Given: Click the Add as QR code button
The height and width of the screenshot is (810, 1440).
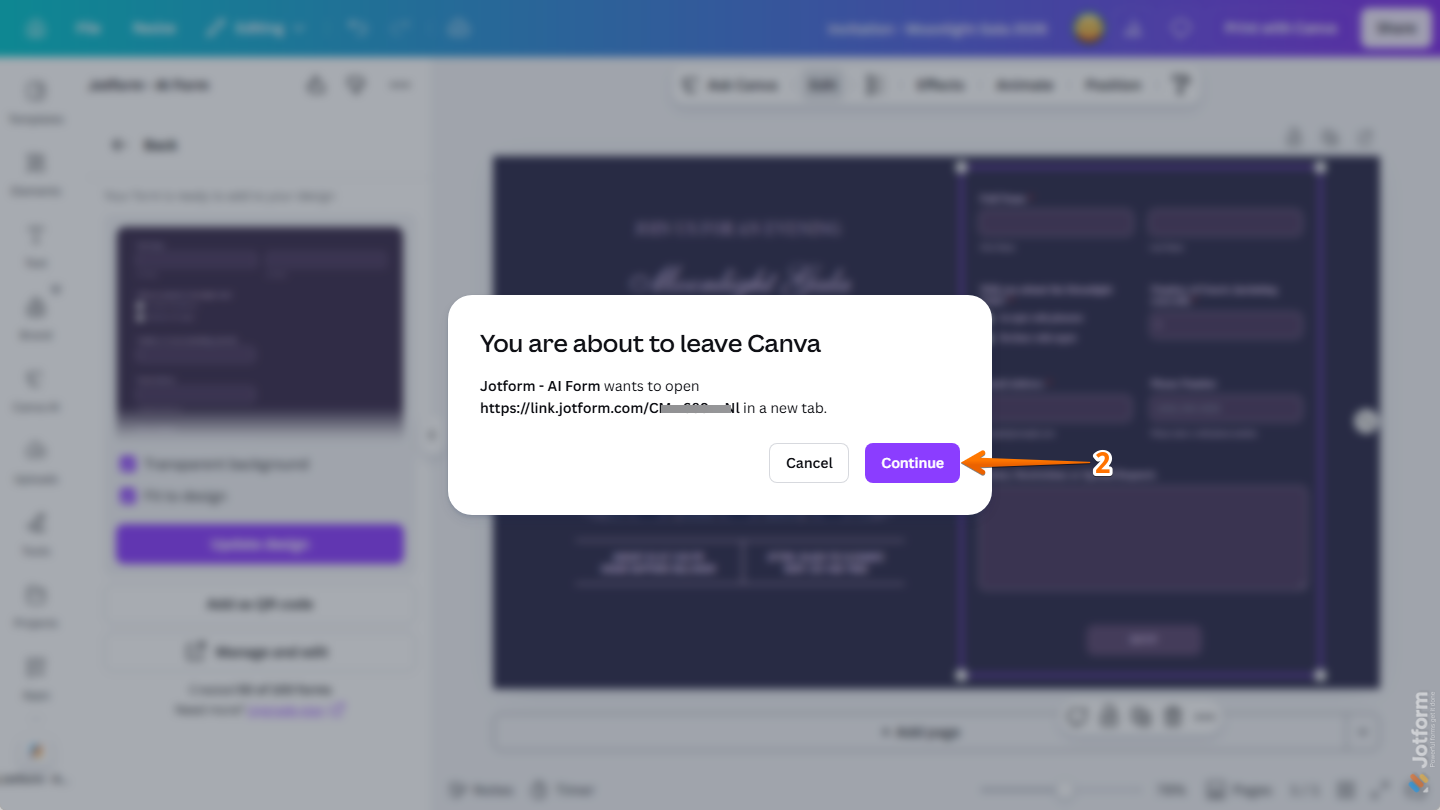Looking at the screenshot, I should pos(260,604).
